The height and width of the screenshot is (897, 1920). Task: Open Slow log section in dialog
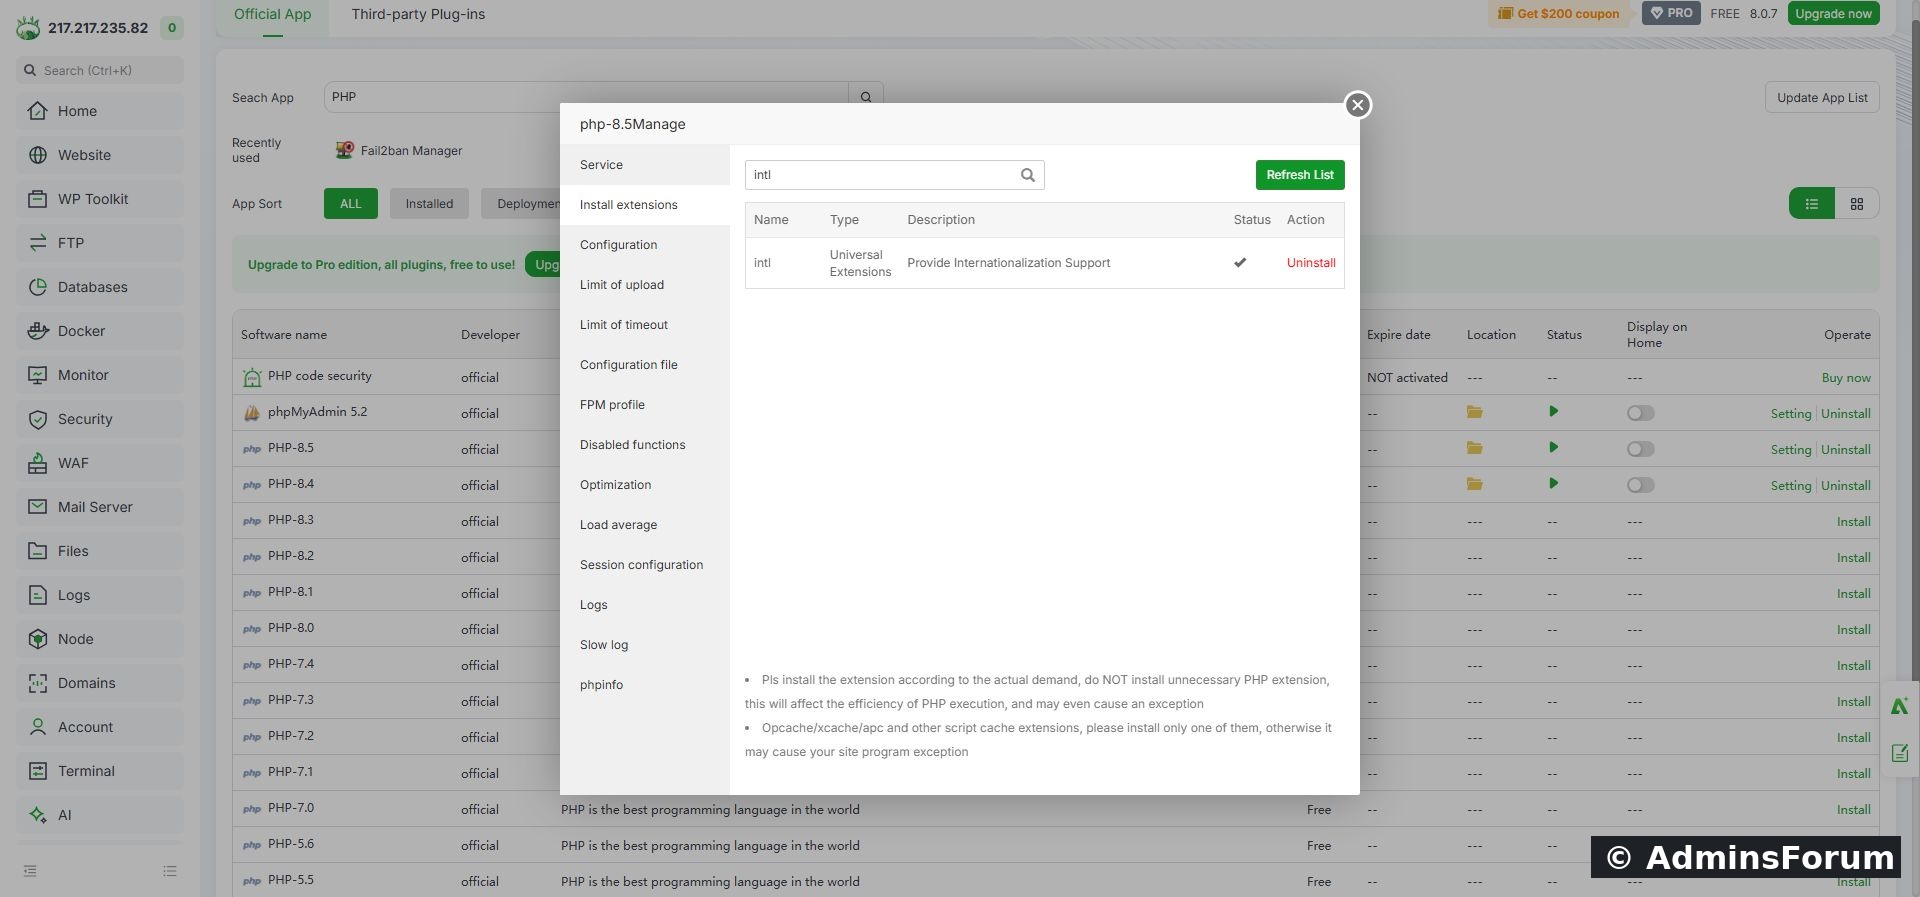tap(645, 645)
